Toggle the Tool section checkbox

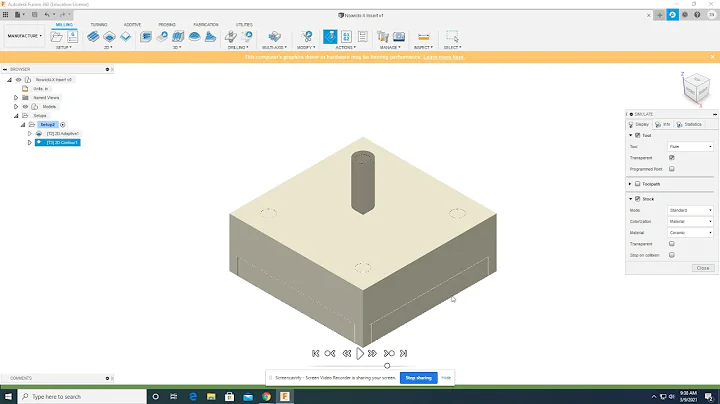point(637,135)
